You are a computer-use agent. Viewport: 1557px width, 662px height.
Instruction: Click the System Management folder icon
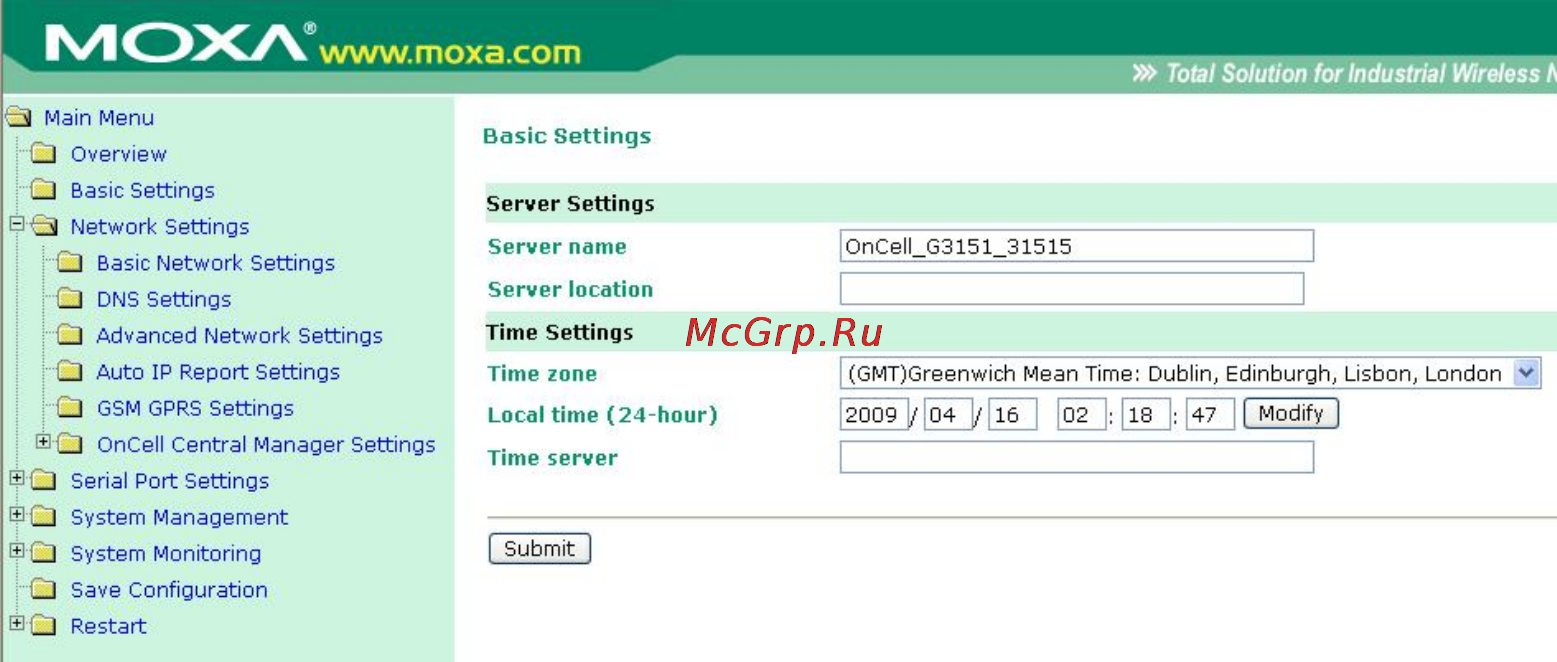tap(43, 517)
